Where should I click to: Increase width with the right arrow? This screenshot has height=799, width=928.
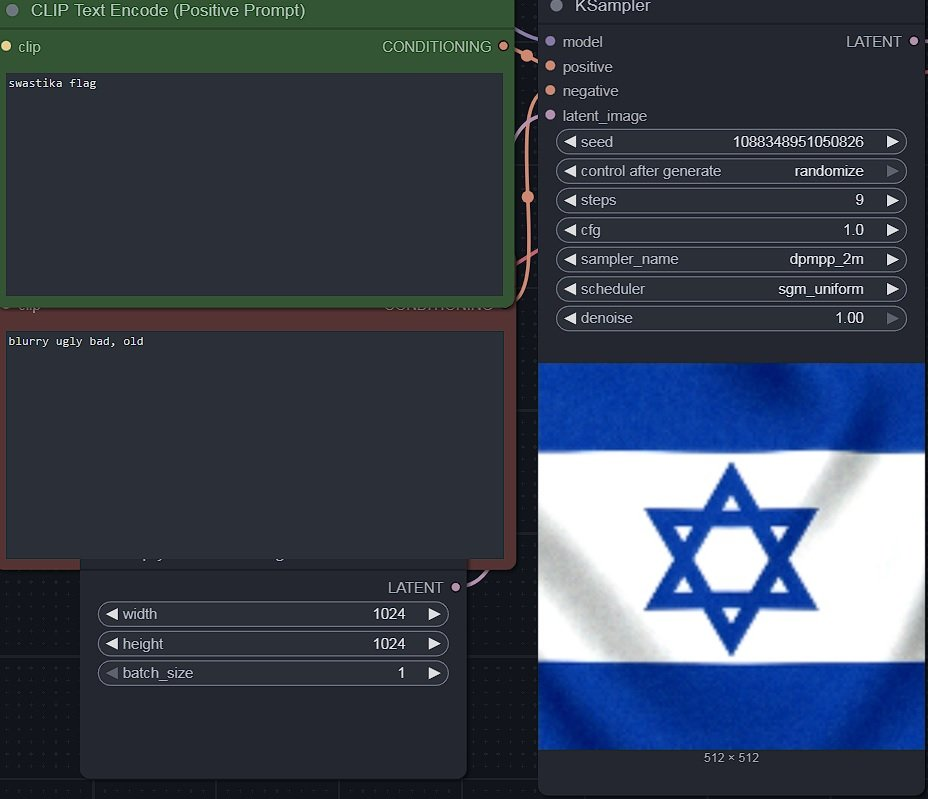(x=434, y=614)
